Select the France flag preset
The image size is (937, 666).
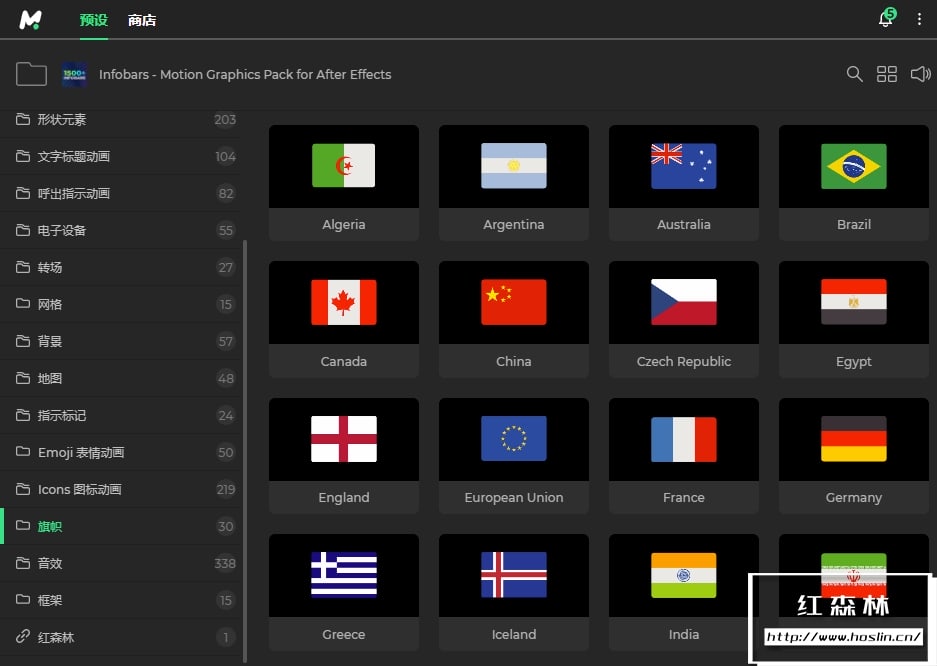(684, 456)
